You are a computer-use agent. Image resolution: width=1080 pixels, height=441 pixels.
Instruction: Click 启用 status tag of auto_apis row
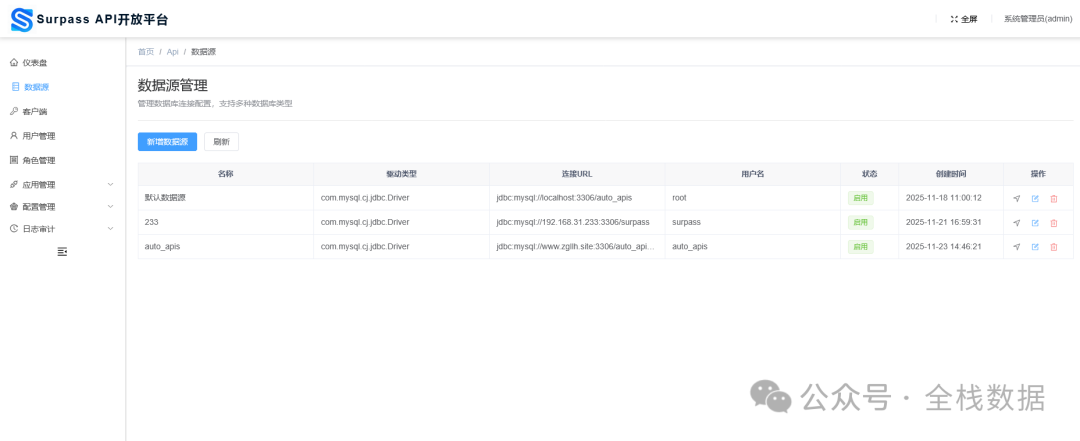(x=860, y=247)
